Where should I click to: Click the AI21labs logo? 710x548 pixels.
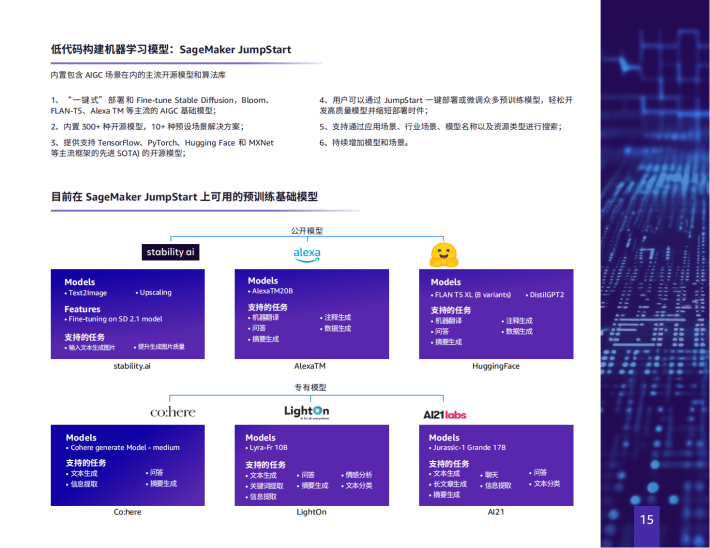point(444,414)
